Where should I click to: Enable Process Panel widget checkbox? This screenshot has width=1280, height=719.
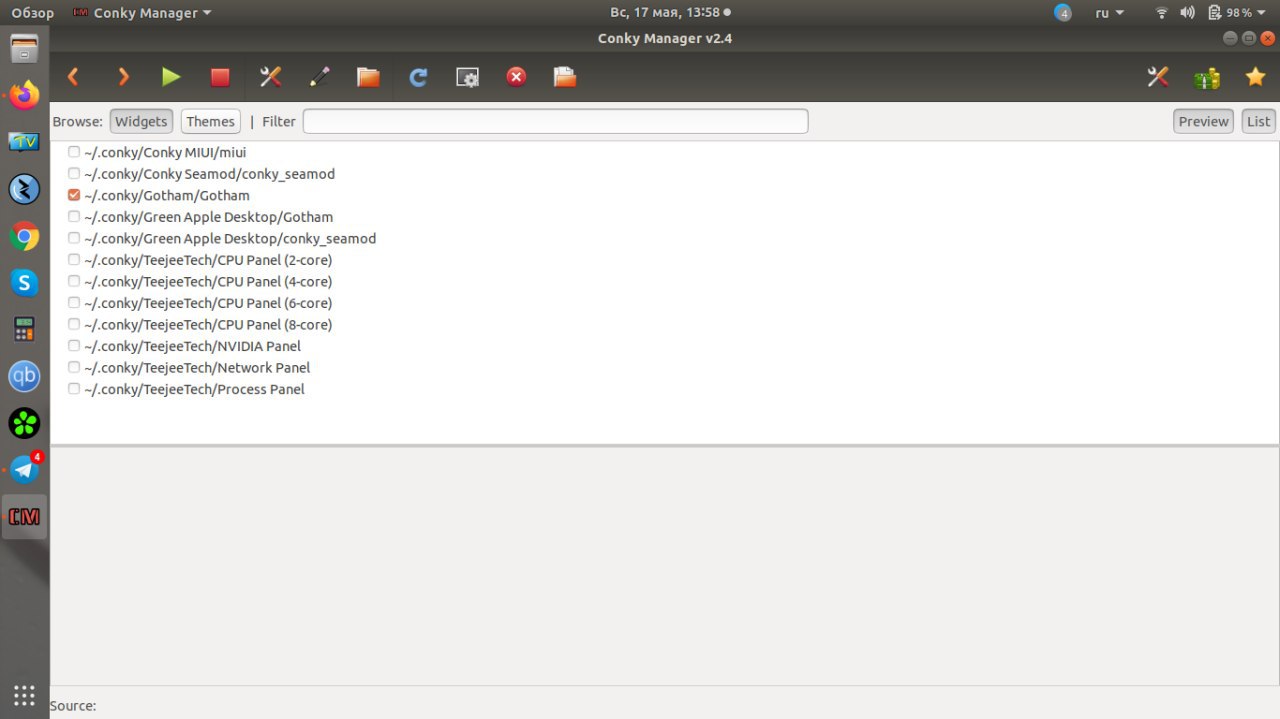pos(74,389)
